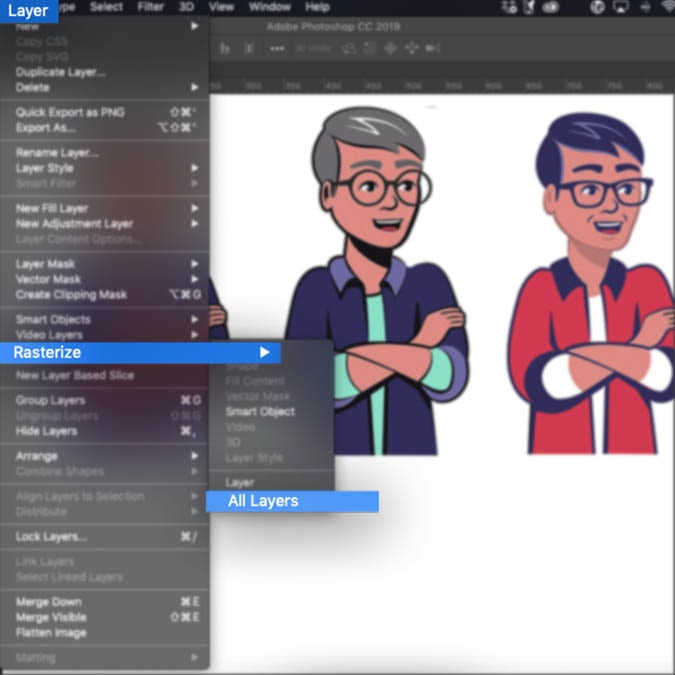This screenshot has height=675, width=675.
Task: Expand the New Adjustment Layer submenu
Action: click(x=74, y=223)
